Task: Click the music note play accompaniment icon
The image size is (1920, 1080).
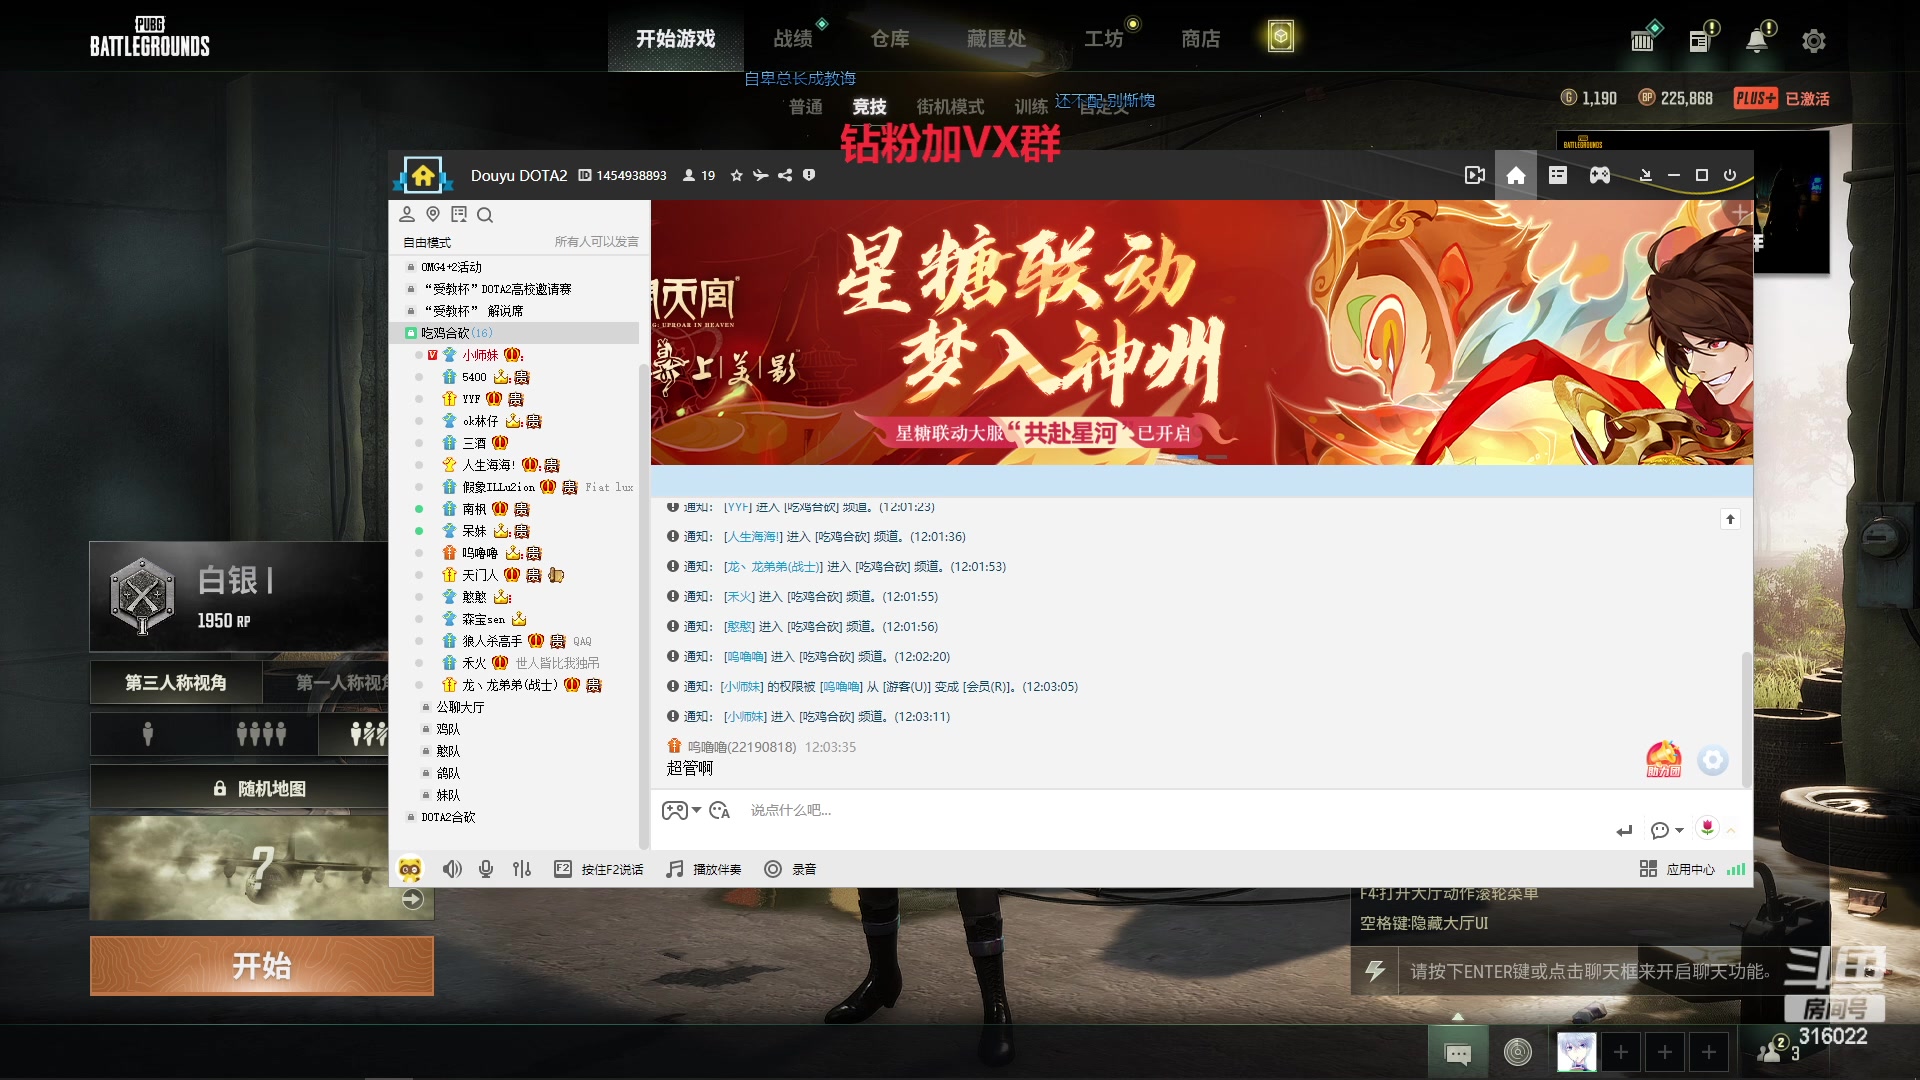Action: pyautogui.click(x=676, y=869)
